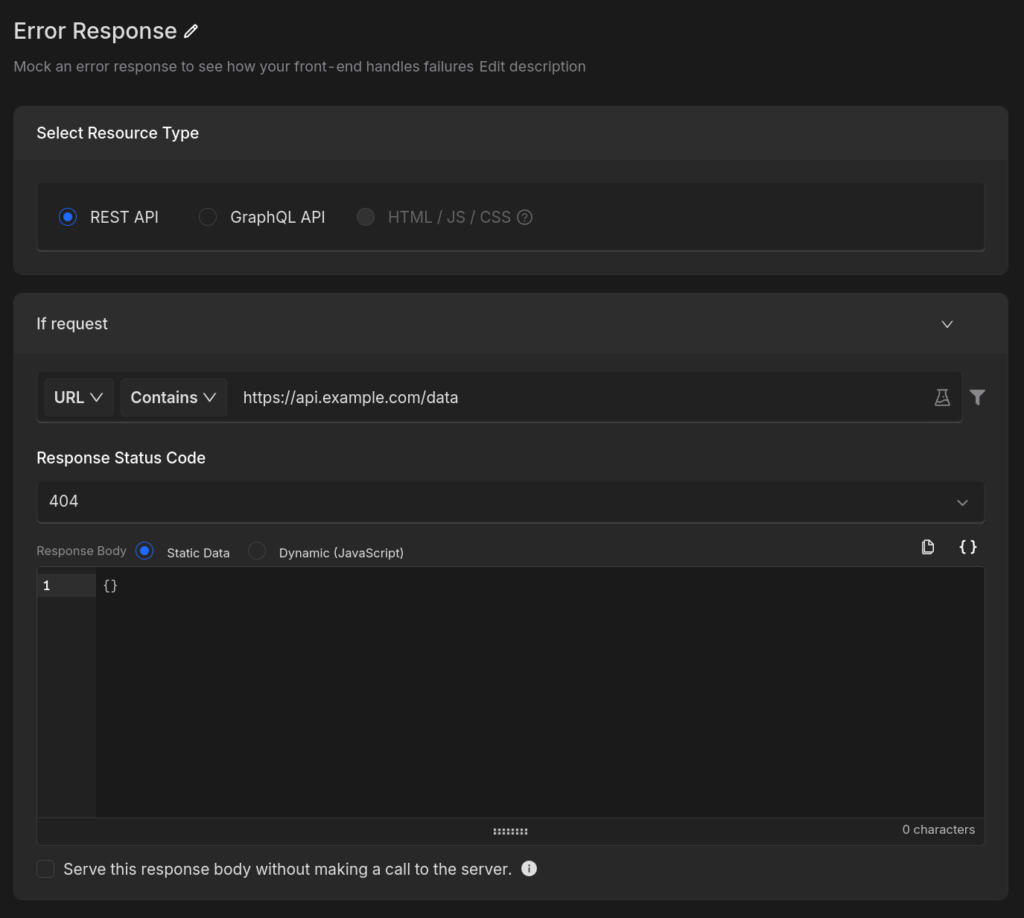Enable serve response without calling server checkbox
The image size is (1024, 918).
point(46,869)
